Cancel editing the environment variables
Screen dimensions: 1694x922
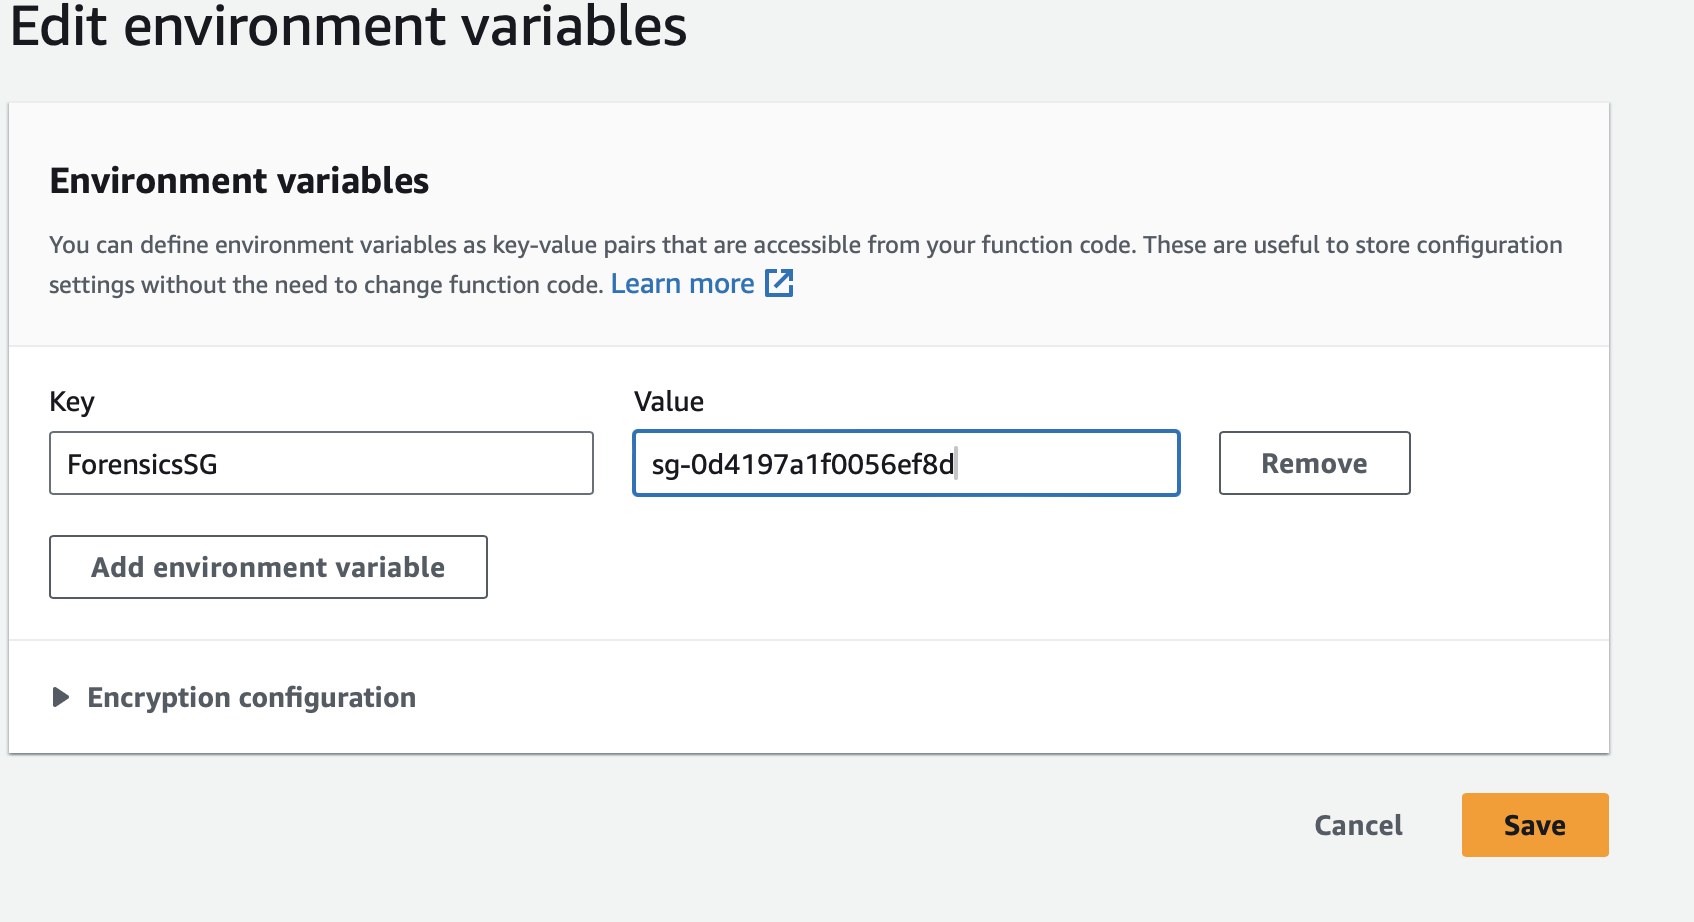point(1358,825)
